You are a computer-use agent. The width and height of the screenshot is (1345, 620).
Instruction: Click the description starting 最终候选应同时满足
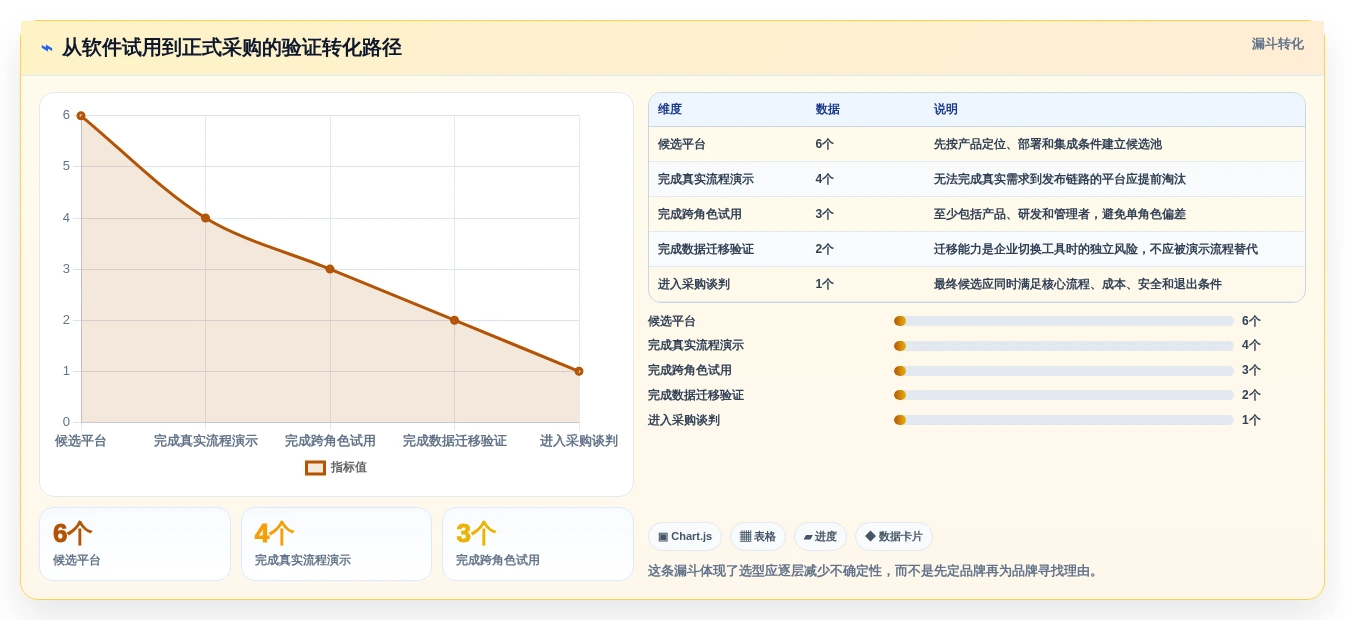pyautogui.click(x=1078, y=284)
